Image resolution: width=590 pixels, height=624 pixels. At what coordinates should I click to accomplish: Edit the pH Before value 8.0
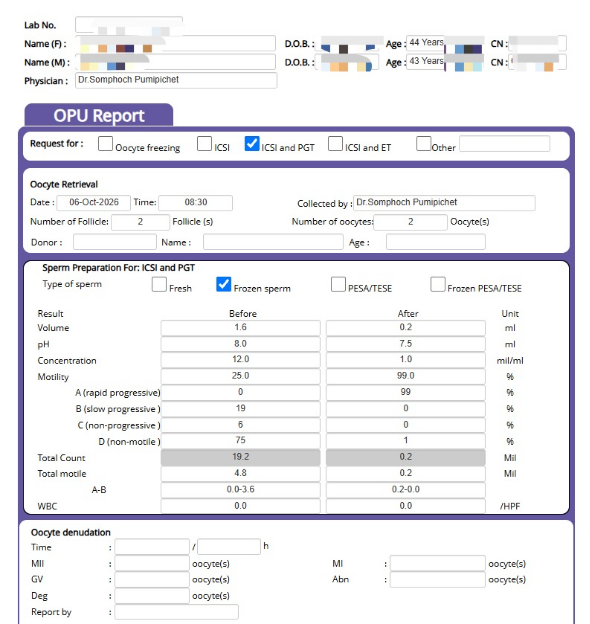click(x=240, y=344)
